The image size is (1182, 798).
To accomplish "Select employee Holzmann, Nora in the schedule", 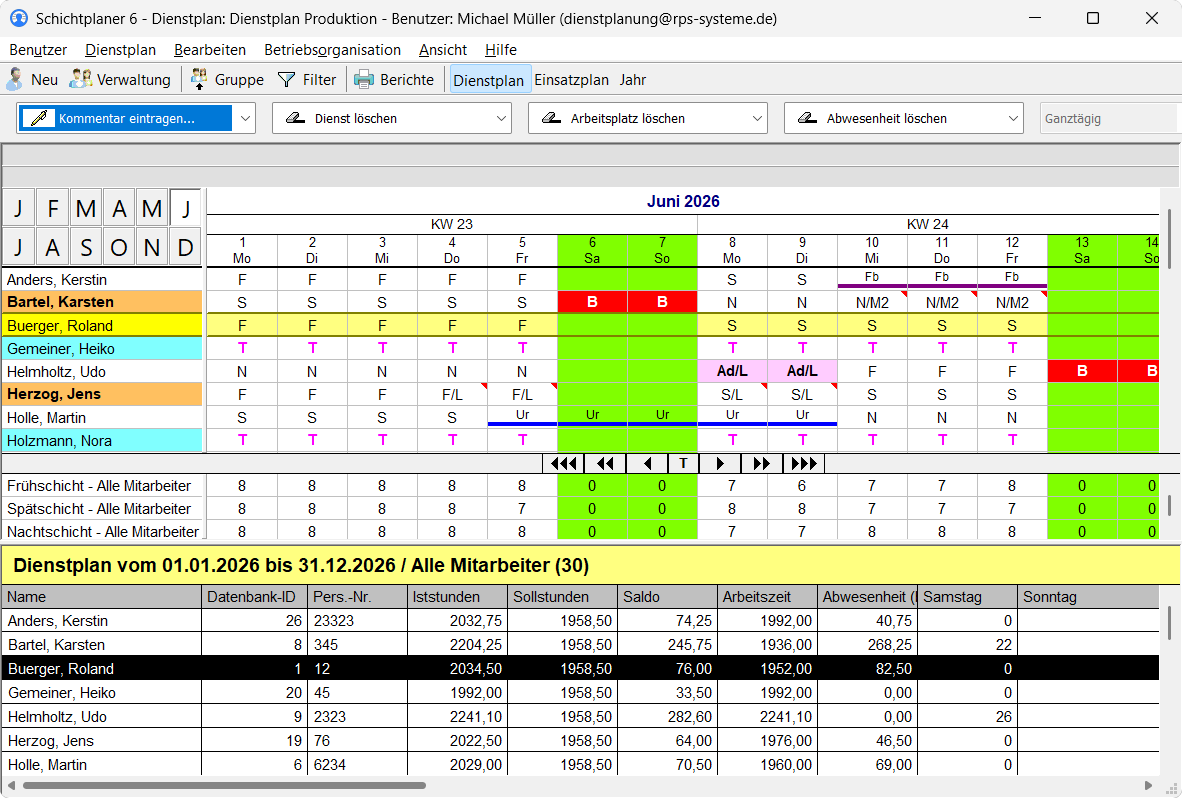I will [x=103, y=441].
